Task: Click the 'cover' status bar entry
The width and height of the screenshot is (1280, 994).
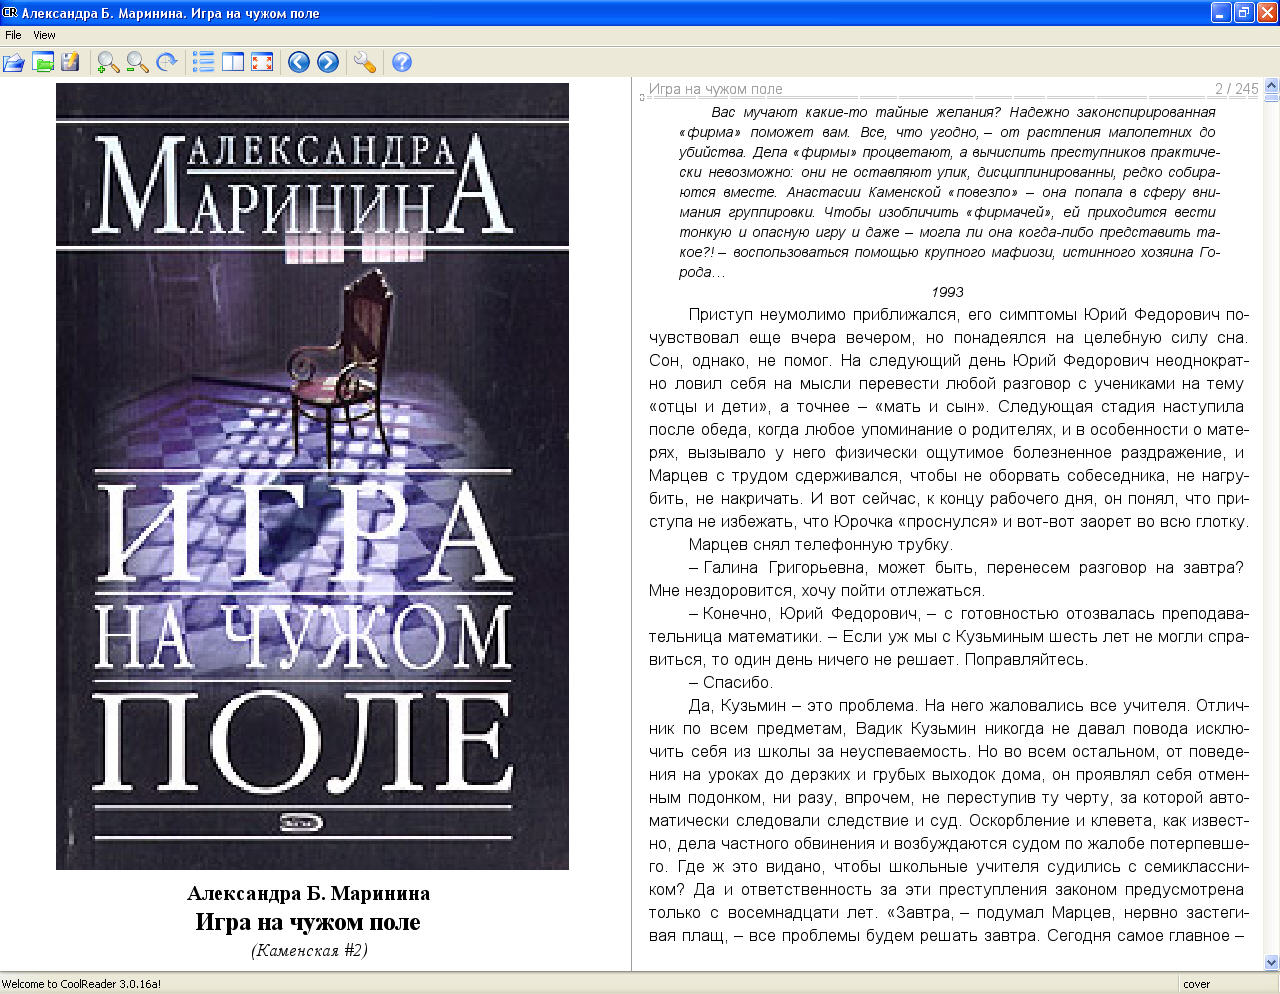Action: (1196, 984)
